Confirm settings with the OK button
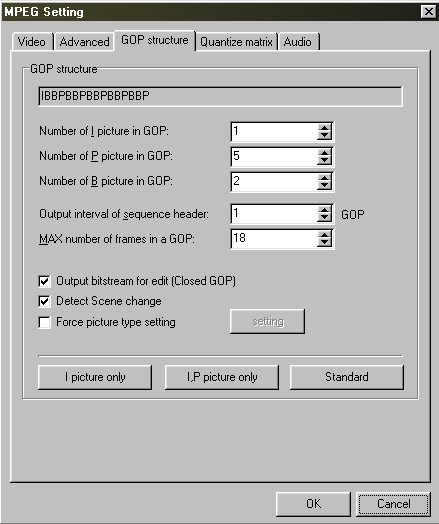 (313, 504)
